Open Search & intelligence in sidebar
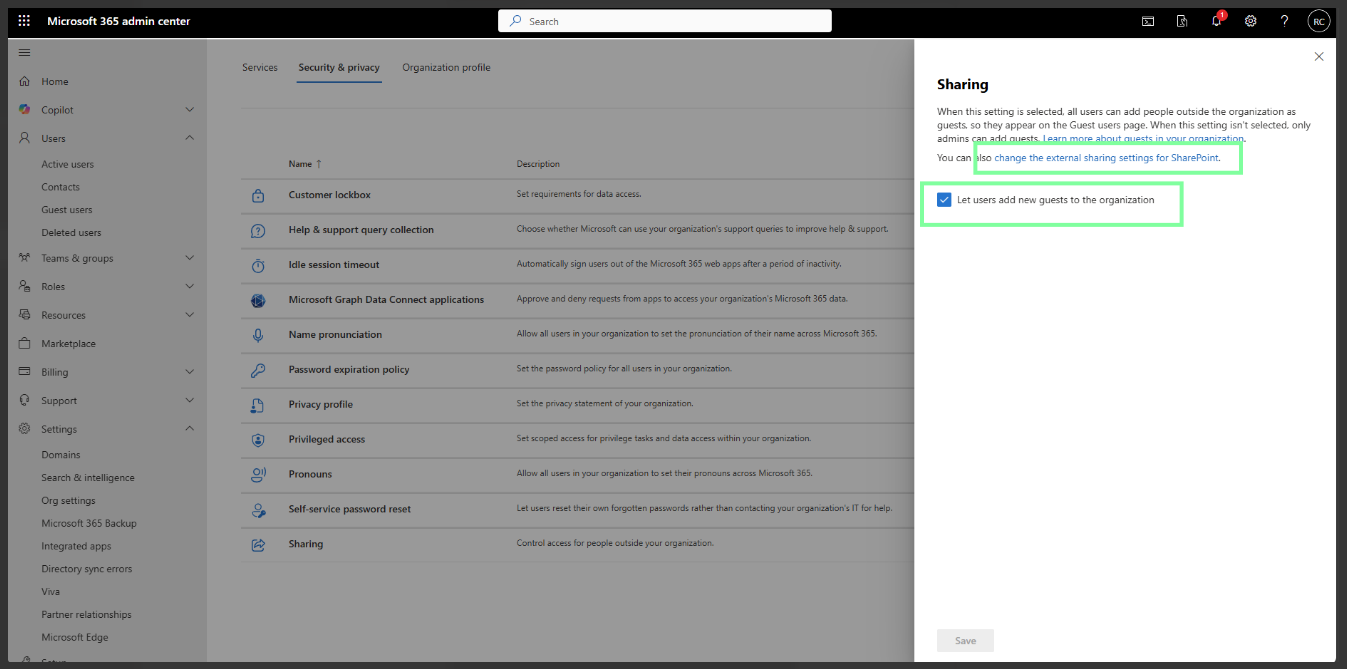1347x669 pixels. pos(88,478)
